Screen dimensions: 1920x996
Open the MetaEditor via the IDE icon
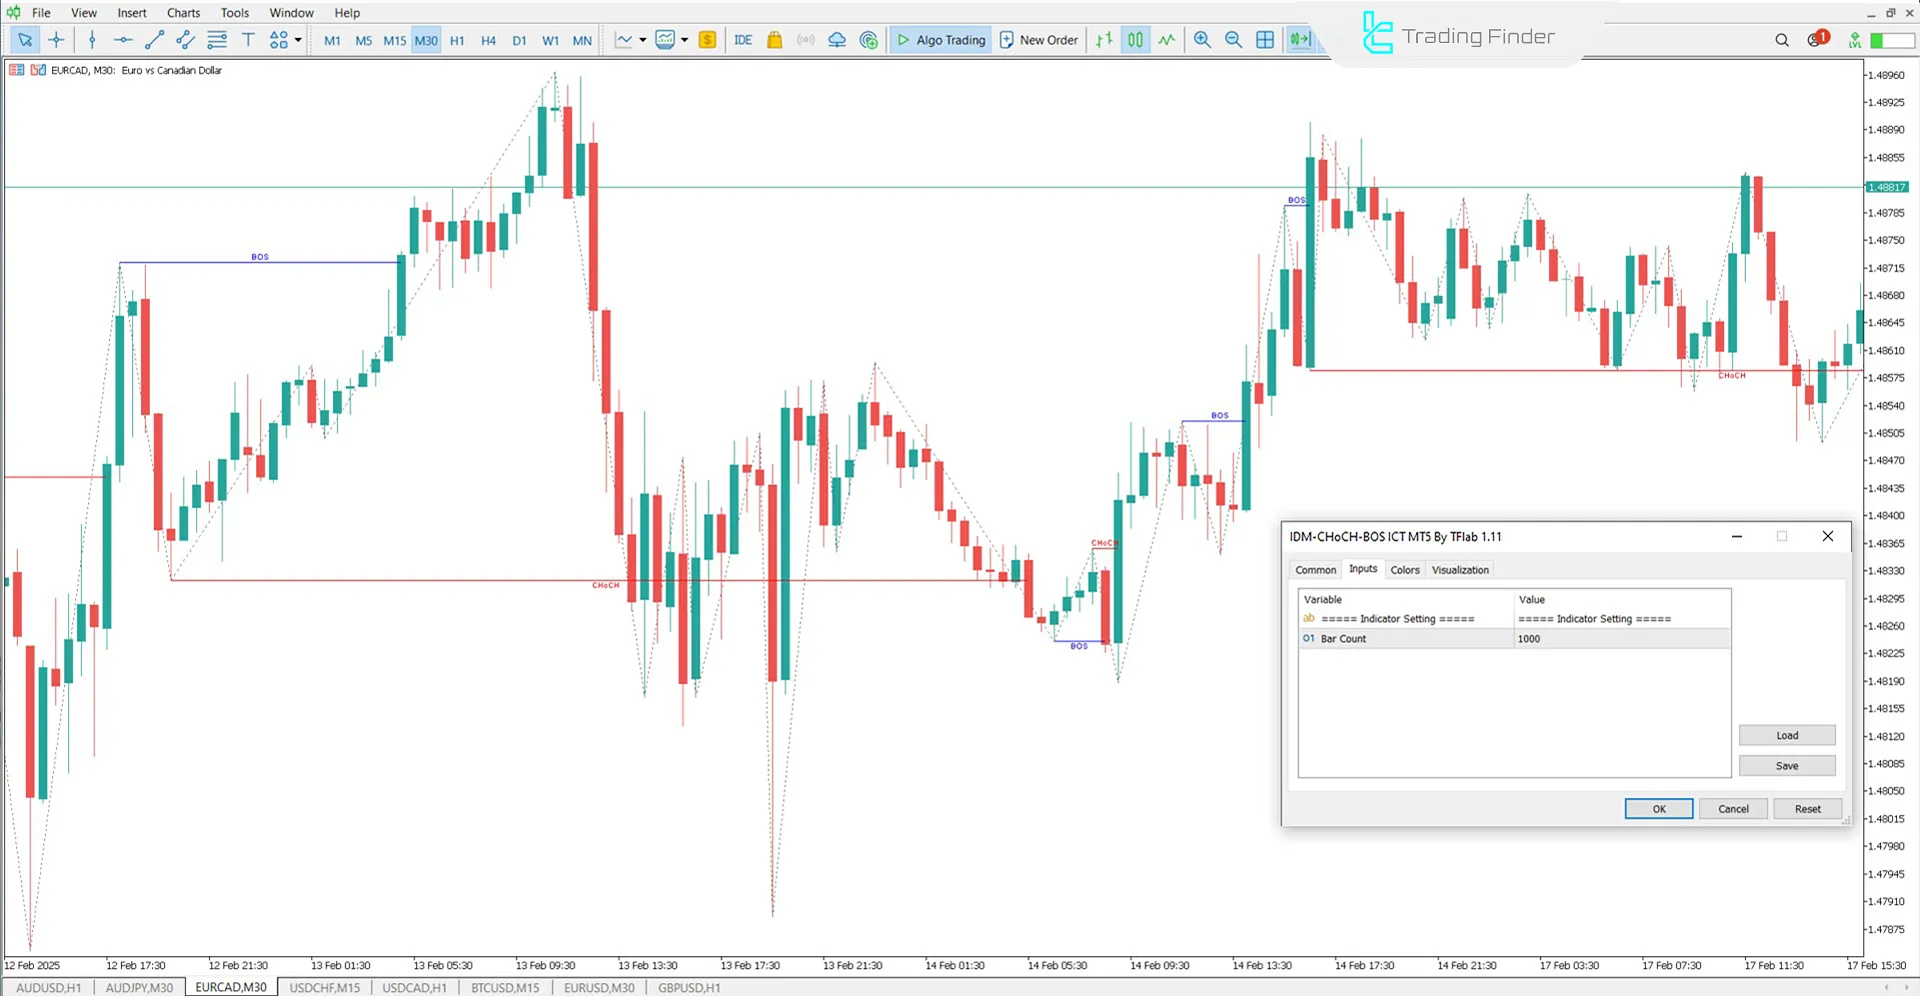click(743, 40)
